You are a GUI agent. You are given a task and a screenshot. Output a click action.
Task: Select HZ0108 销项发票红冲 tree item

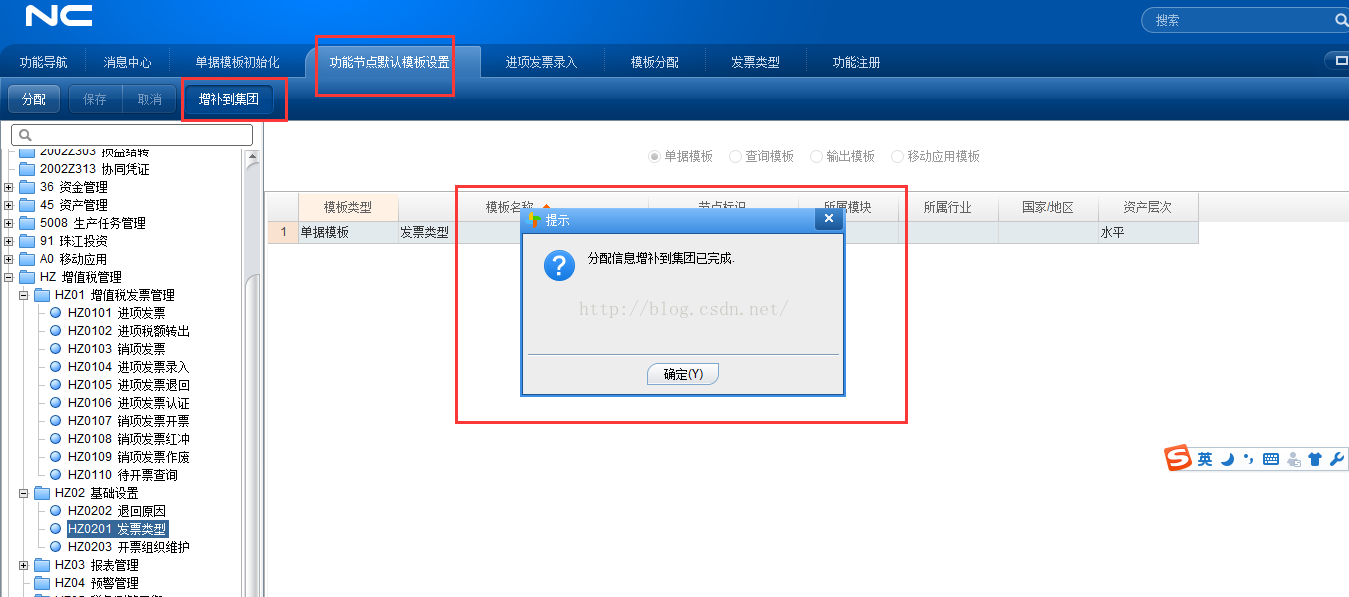128,439
